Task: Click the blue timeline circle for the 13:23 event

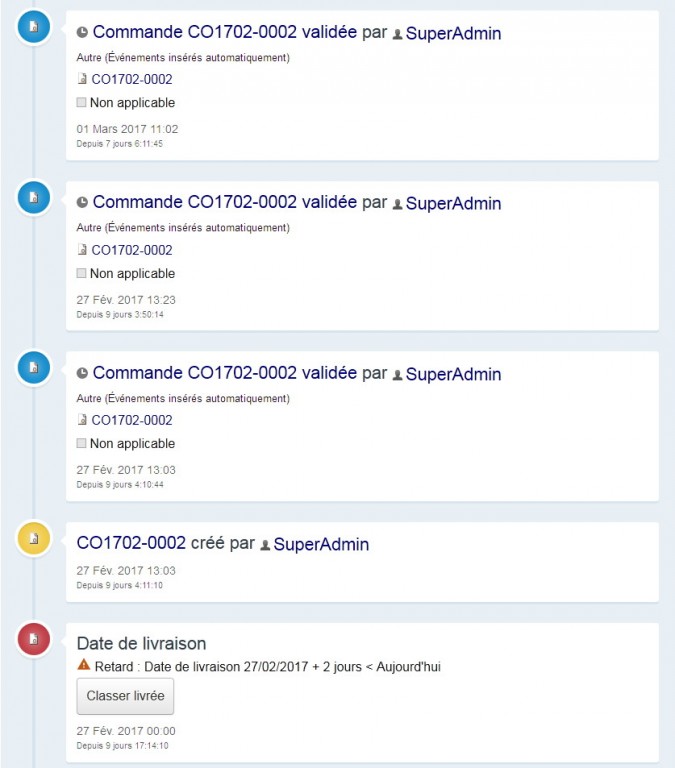Action: pyautogui.click(x=34, y=198)
